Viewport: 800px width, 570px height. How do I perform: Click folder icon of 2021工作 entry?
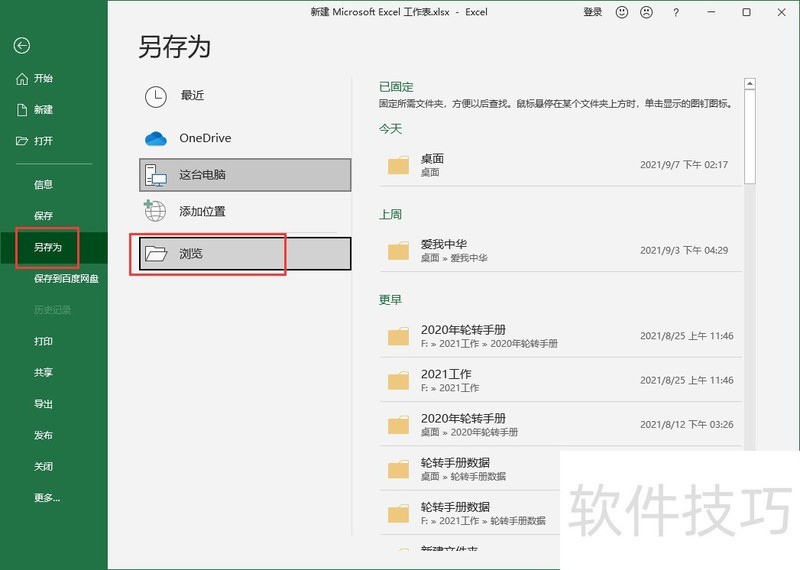point(398,381)
